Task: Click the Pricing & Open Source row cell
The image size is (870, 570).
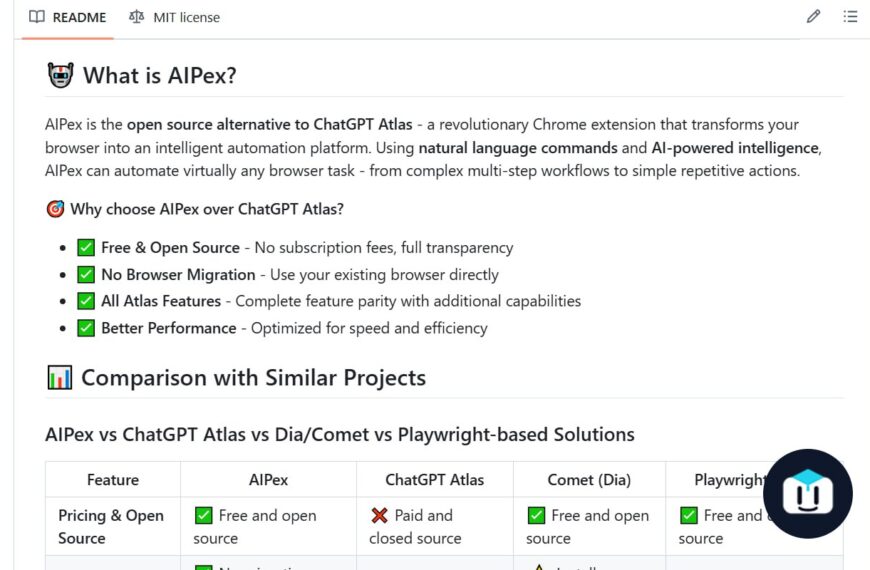Action: click(111, 527)
